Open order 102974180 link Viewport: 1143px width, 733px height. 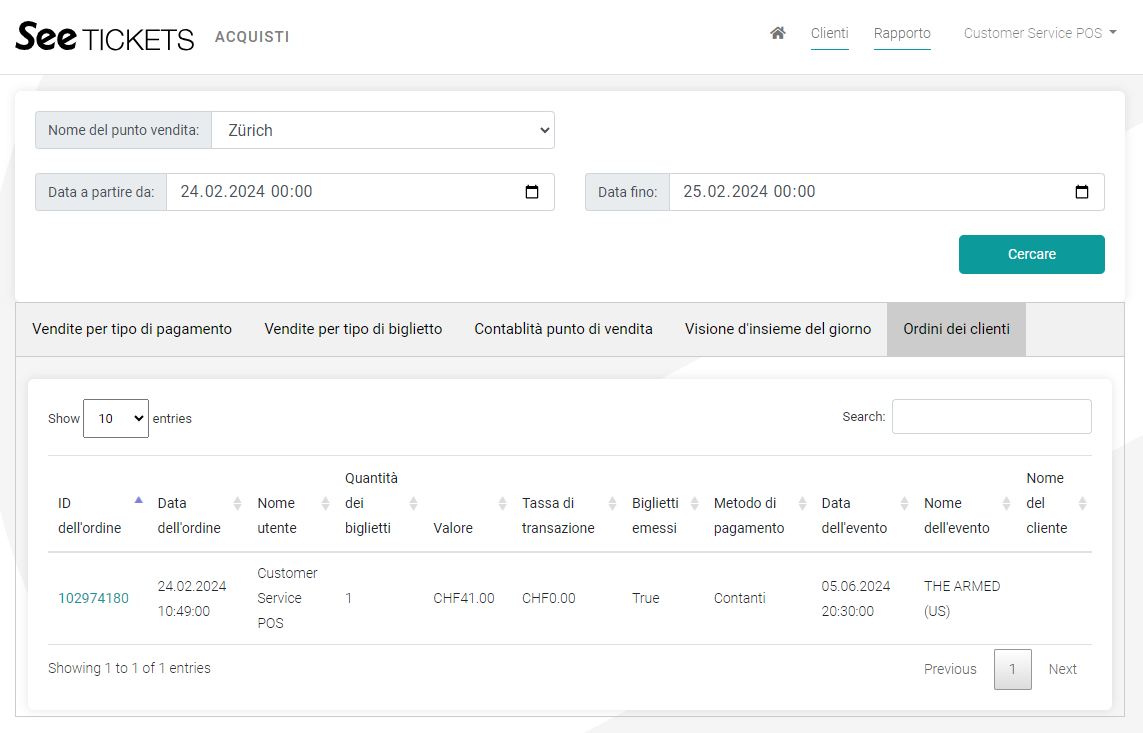[x=93, y=598]
